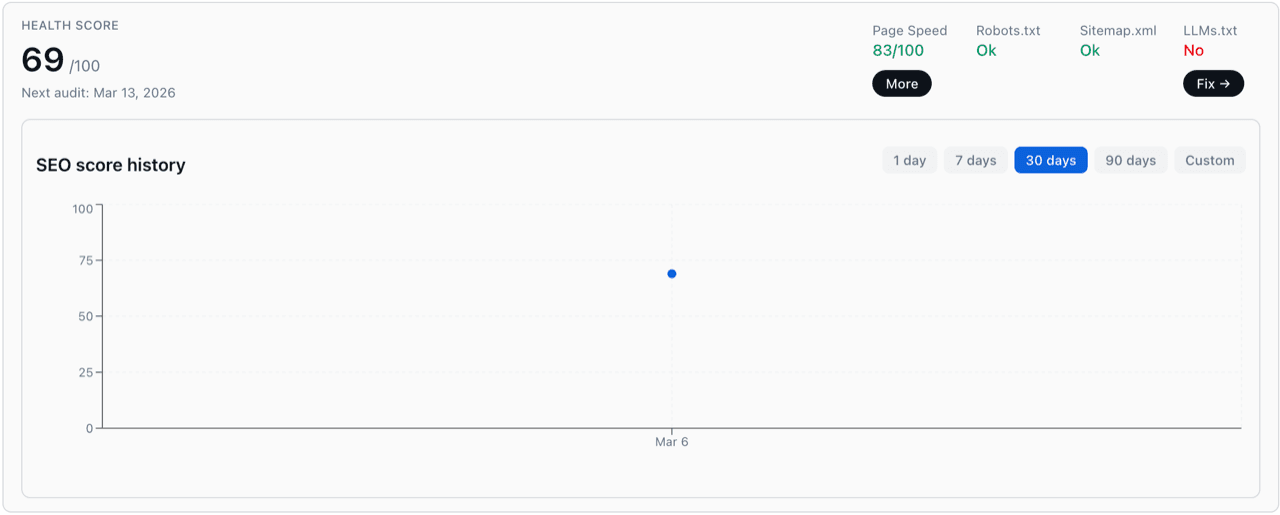Click the Sitemap.xml Ok status
The width and height of the screenshot is (1280, 515).
[x=1089, y=50]
